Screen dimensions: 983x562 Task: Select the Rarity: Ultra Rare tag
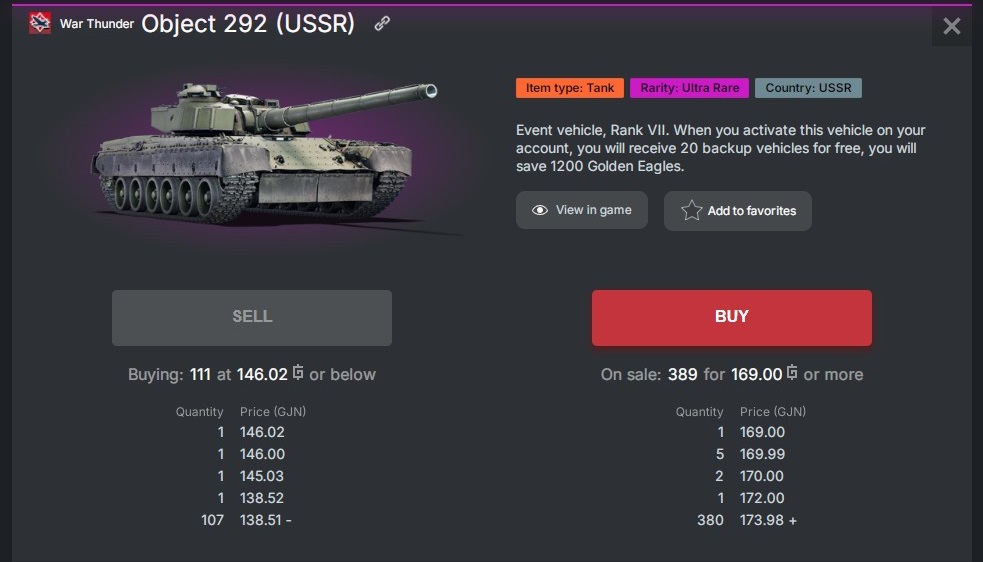point(689,88)
